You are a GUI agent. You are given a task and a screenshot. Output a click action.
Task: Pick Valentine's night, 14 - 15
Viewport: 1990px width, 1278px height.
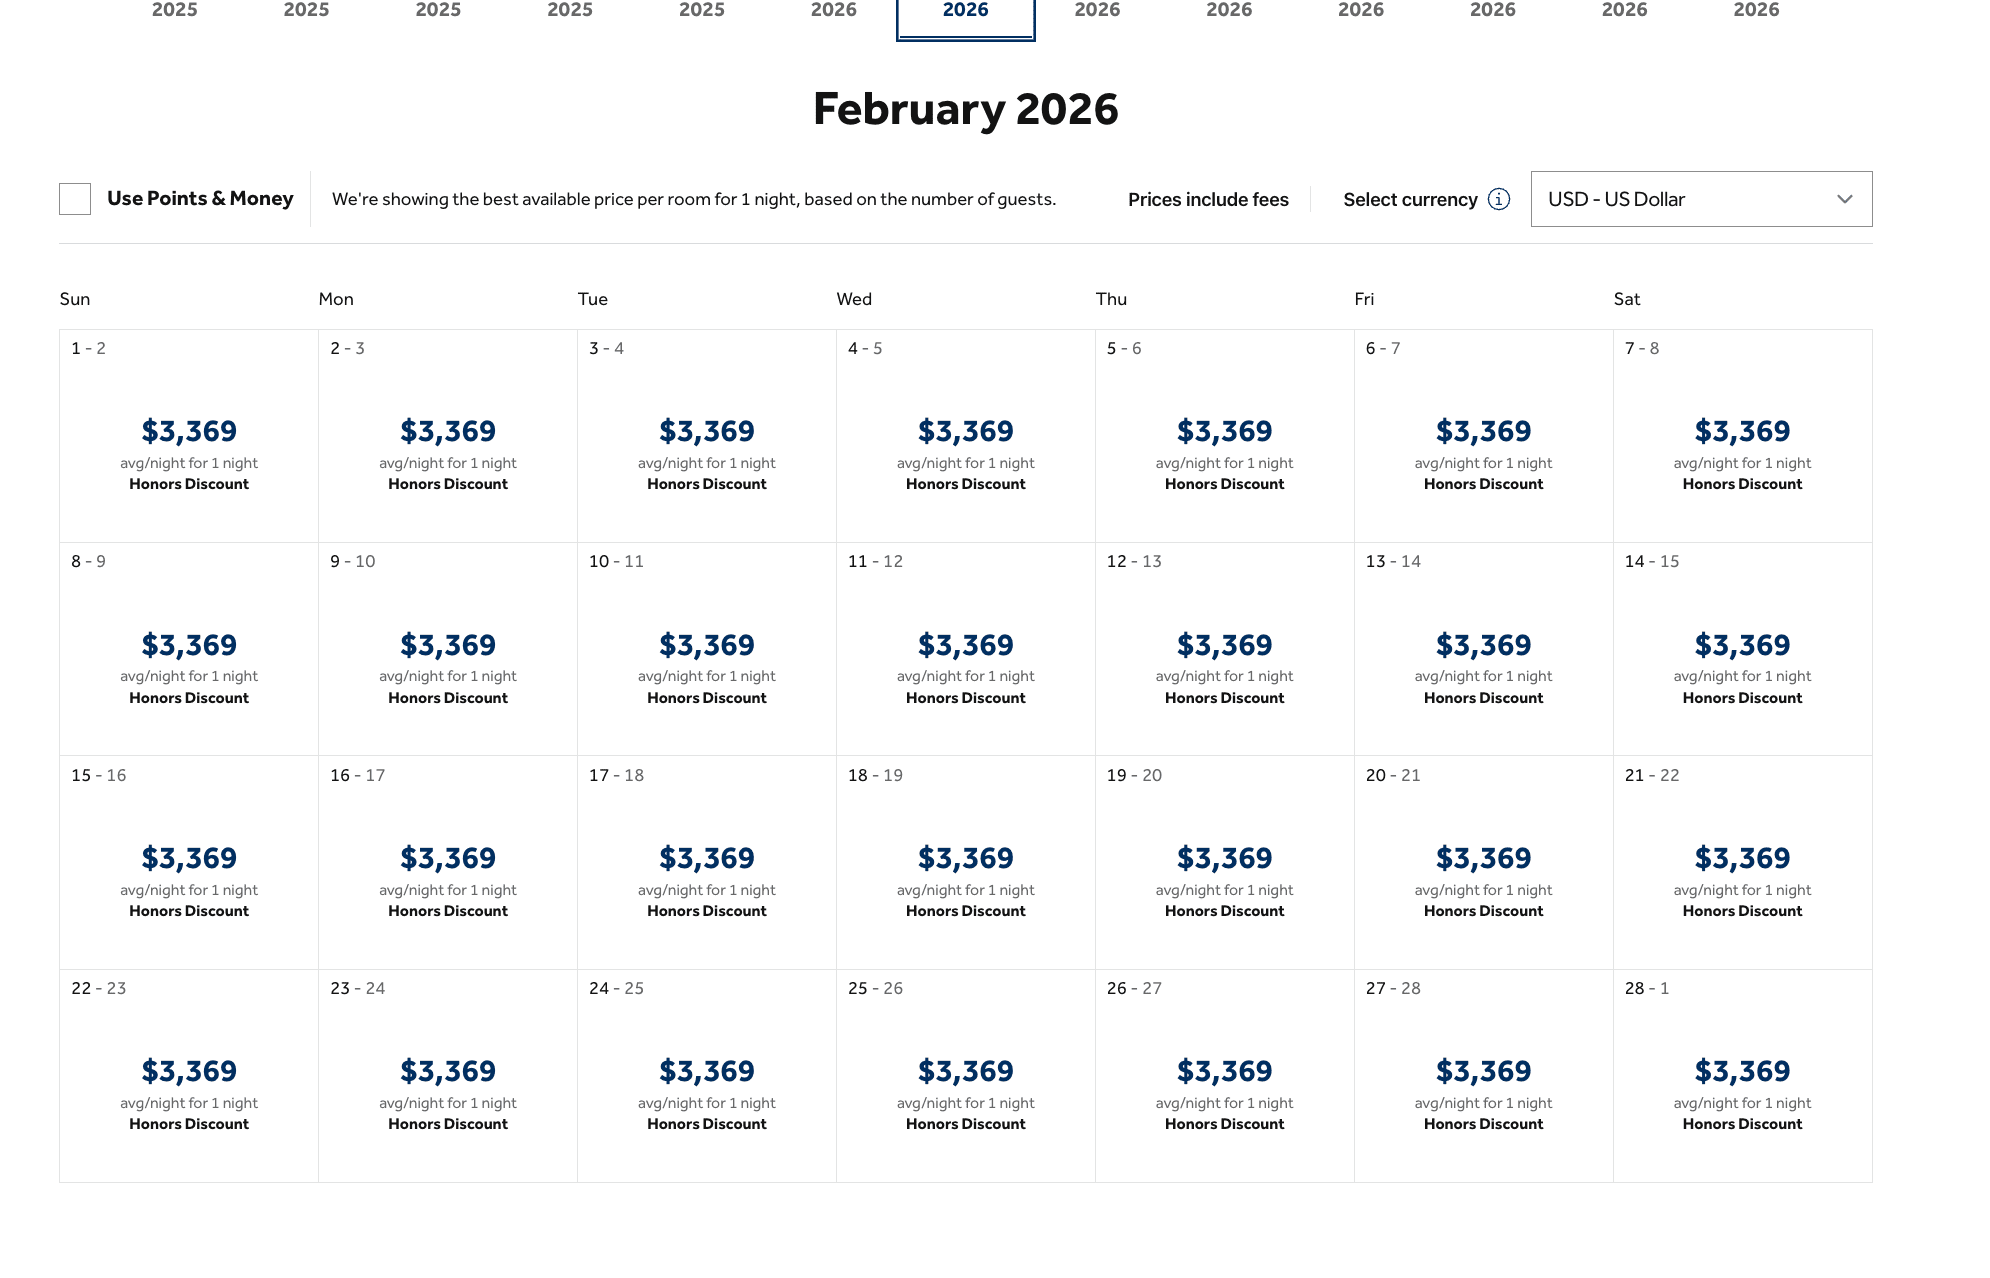(1742, 649)
